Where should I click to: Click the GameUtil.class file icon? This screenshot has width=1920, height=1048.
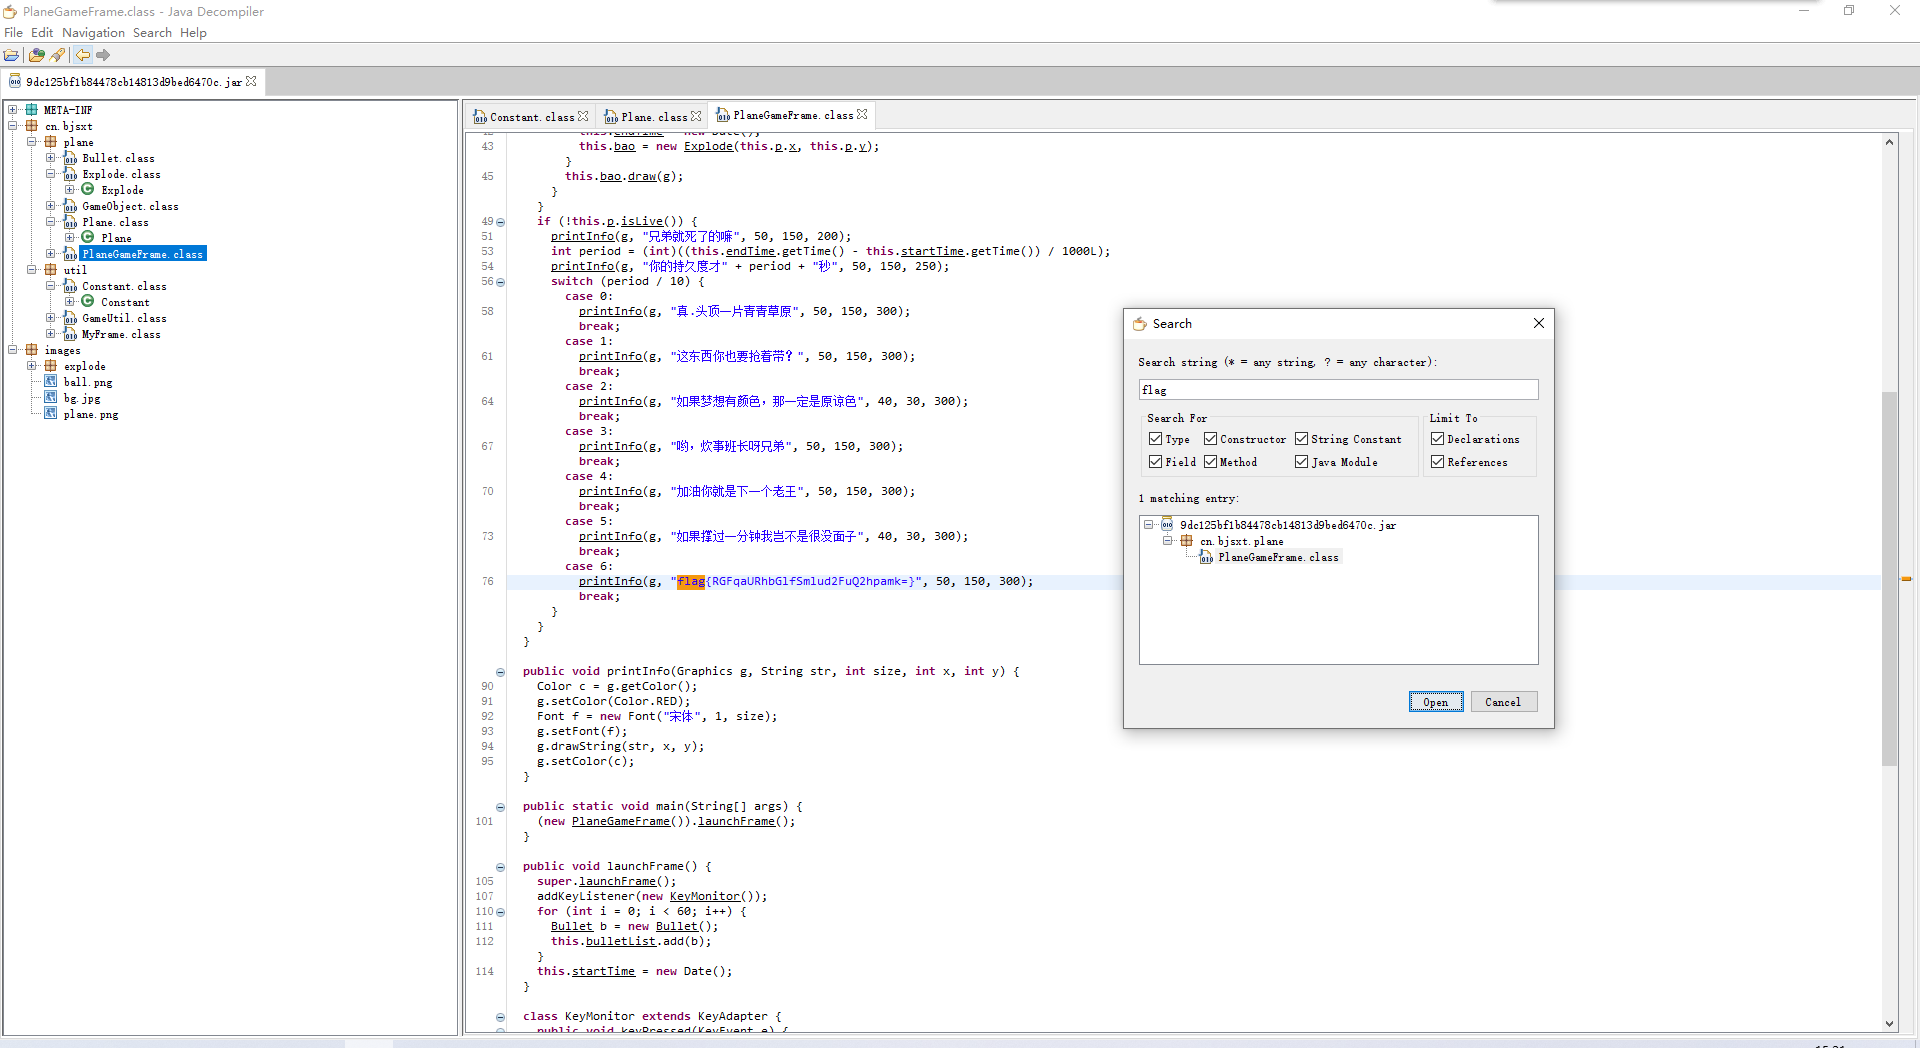70,318
